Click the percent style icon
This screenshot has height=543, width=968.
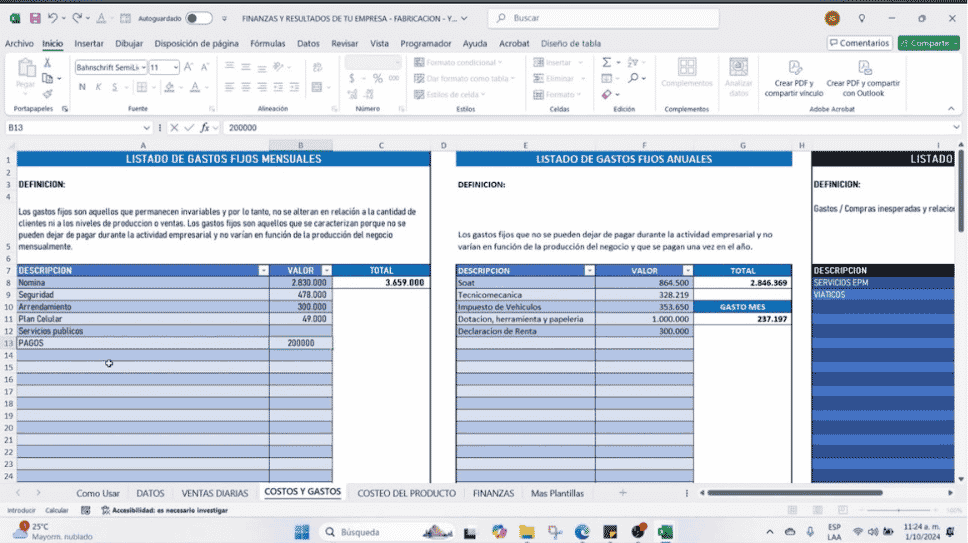pos(377,78)
